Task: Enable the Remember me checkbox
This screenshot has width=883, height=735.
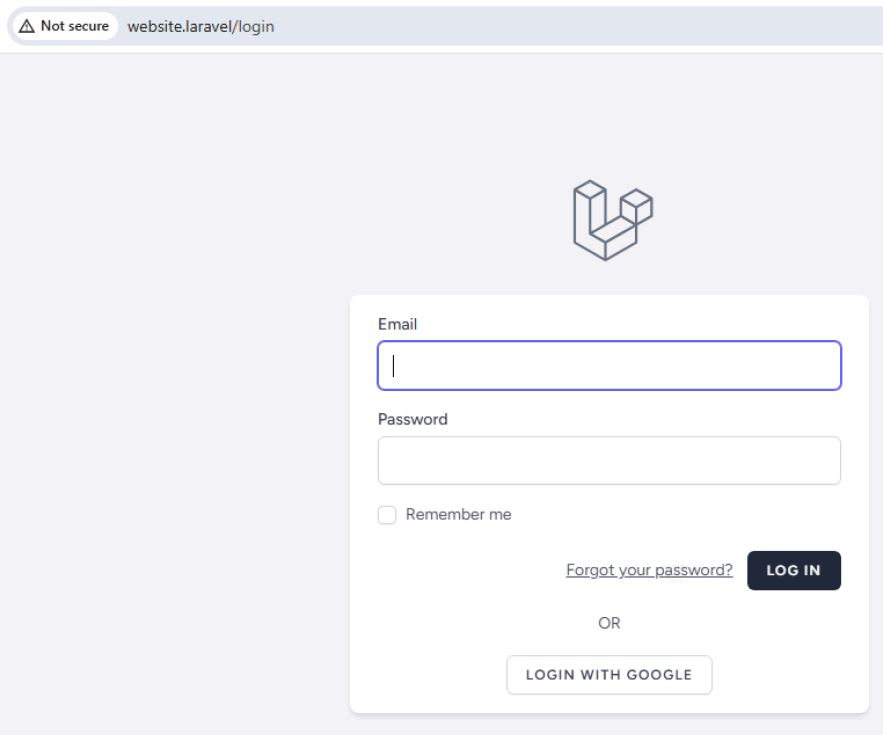Action: point(387,515)
